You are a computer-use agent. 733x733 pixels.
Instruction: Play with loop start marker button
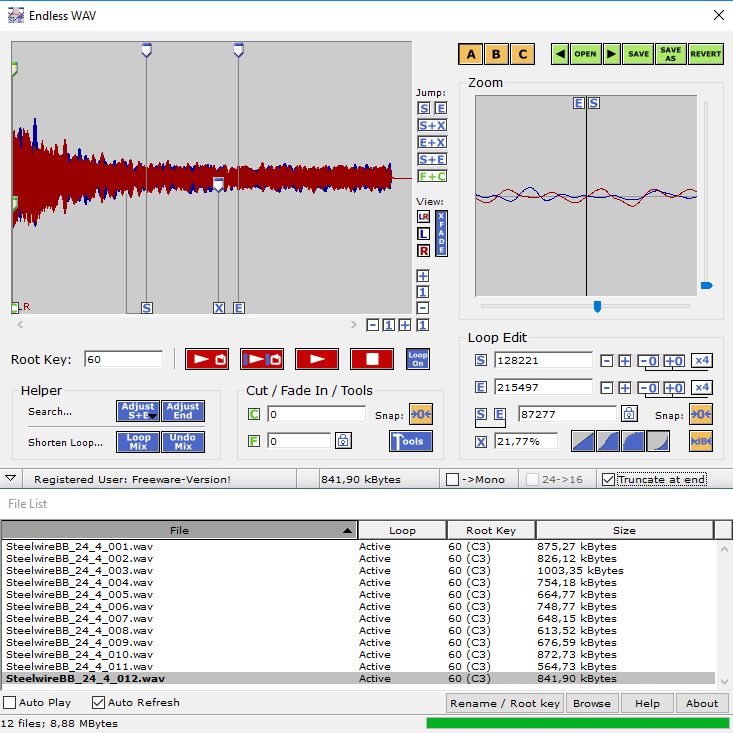point(207,359)
